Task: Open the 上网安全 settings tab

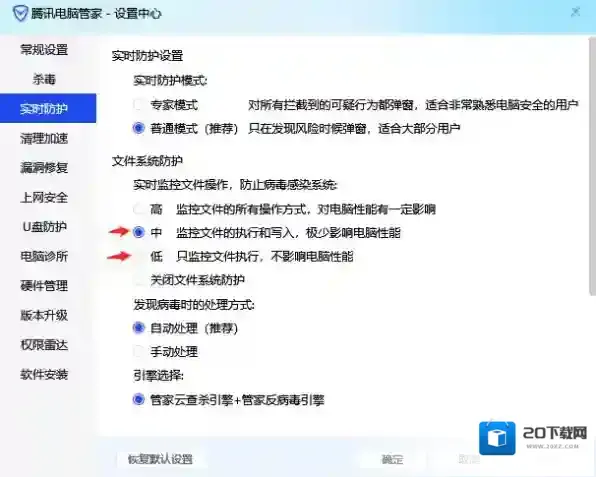Action: point(44,197)
